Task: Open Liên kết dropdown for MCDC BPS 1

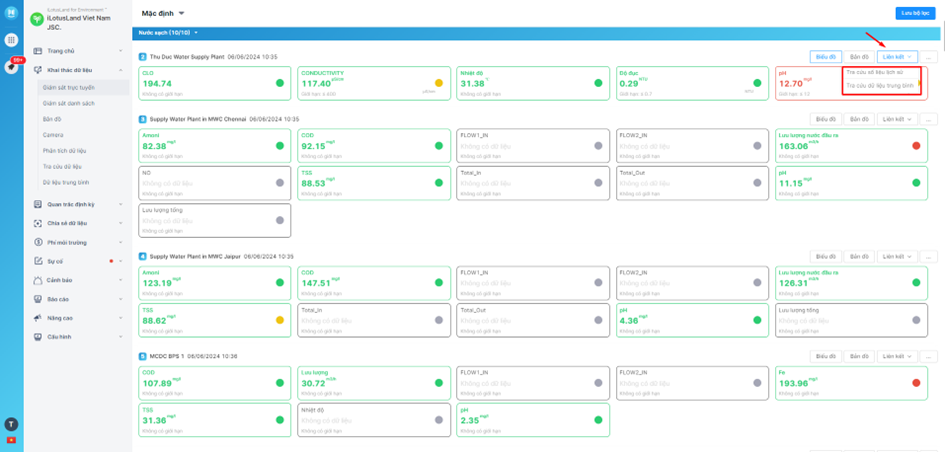Action: 897,356
